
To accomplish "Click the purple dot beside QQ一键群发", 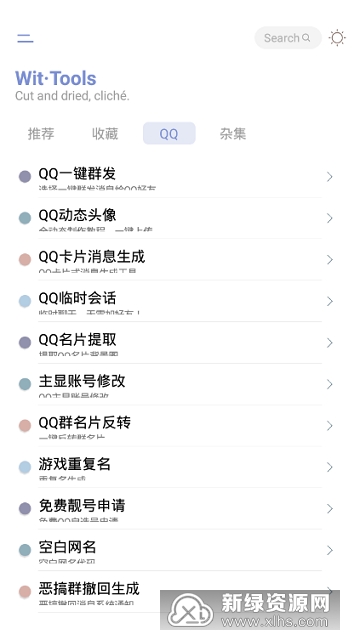I will (x=25, y=176).
